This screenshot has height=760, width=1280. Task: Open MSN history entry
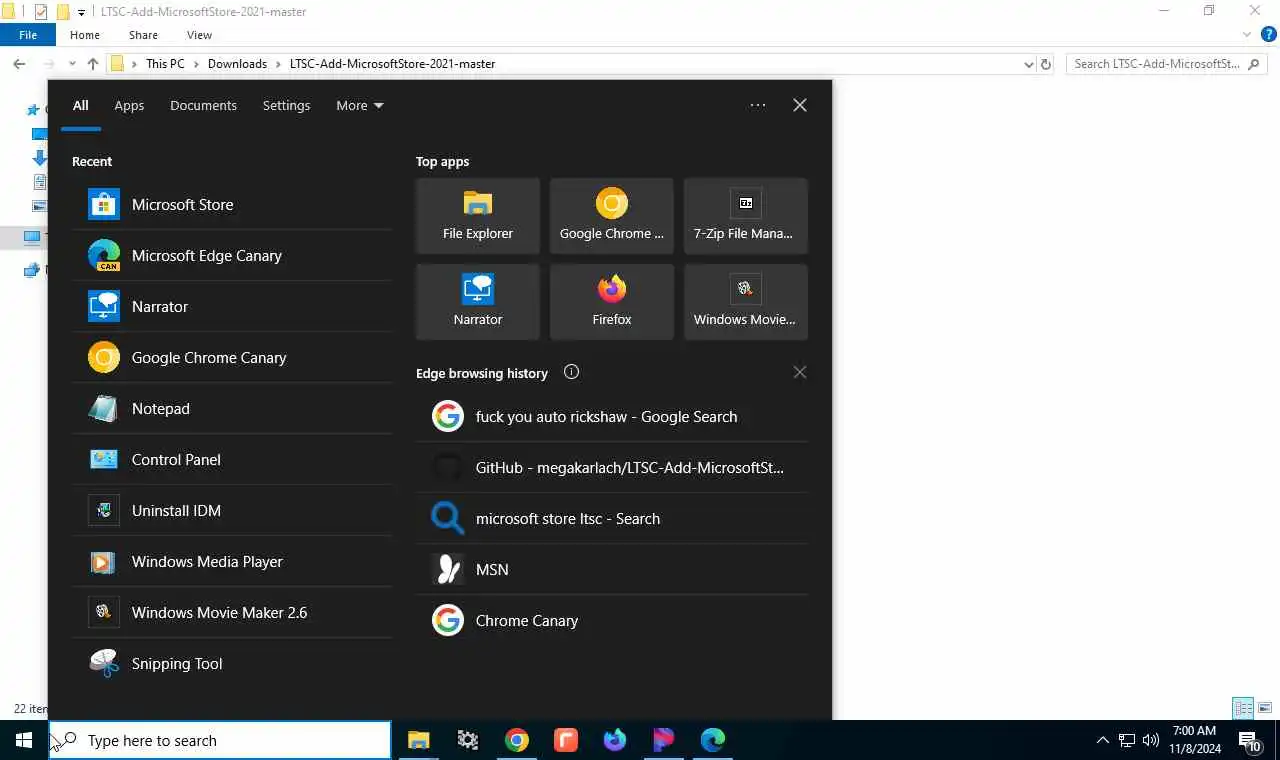pyautogui.click(x=612, y=569)
